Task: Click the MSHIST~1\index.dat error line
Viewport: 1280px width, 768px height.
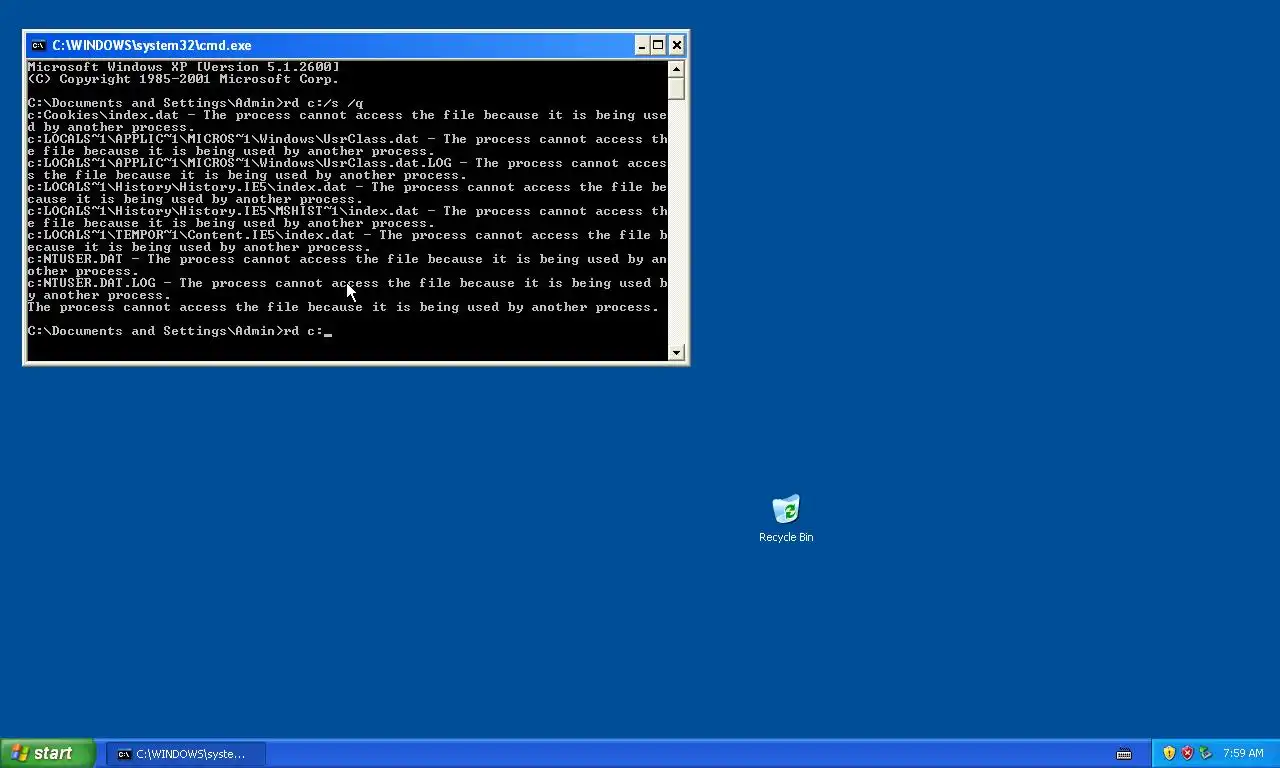Action: tap(347, 217)
